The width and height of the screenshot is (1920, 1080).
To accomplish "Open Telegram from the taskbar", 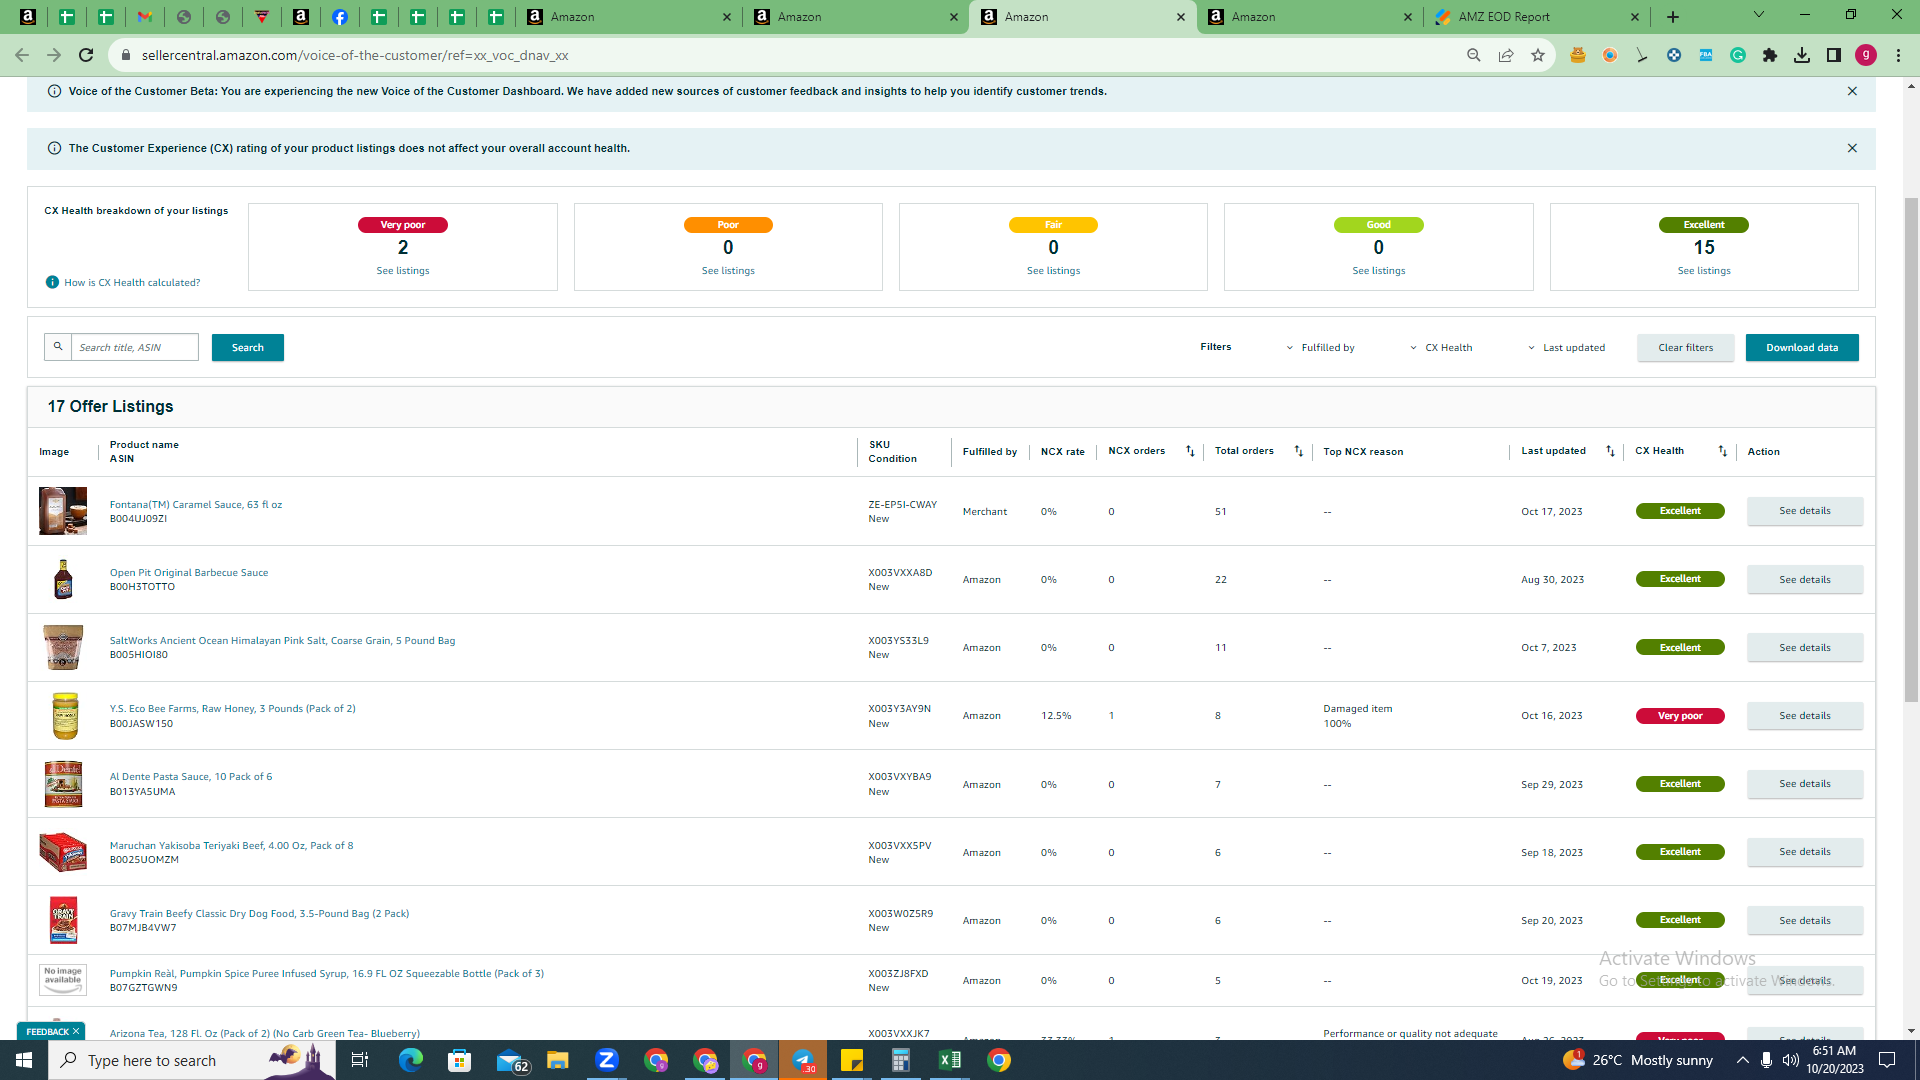I will pyautogui.click(x=803, y=1060).
